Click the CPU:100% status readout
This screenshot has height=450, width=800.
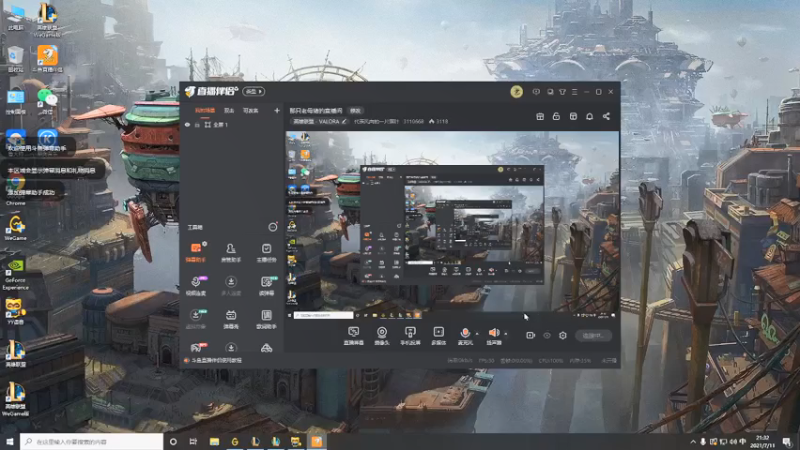[x=551, y=361]
